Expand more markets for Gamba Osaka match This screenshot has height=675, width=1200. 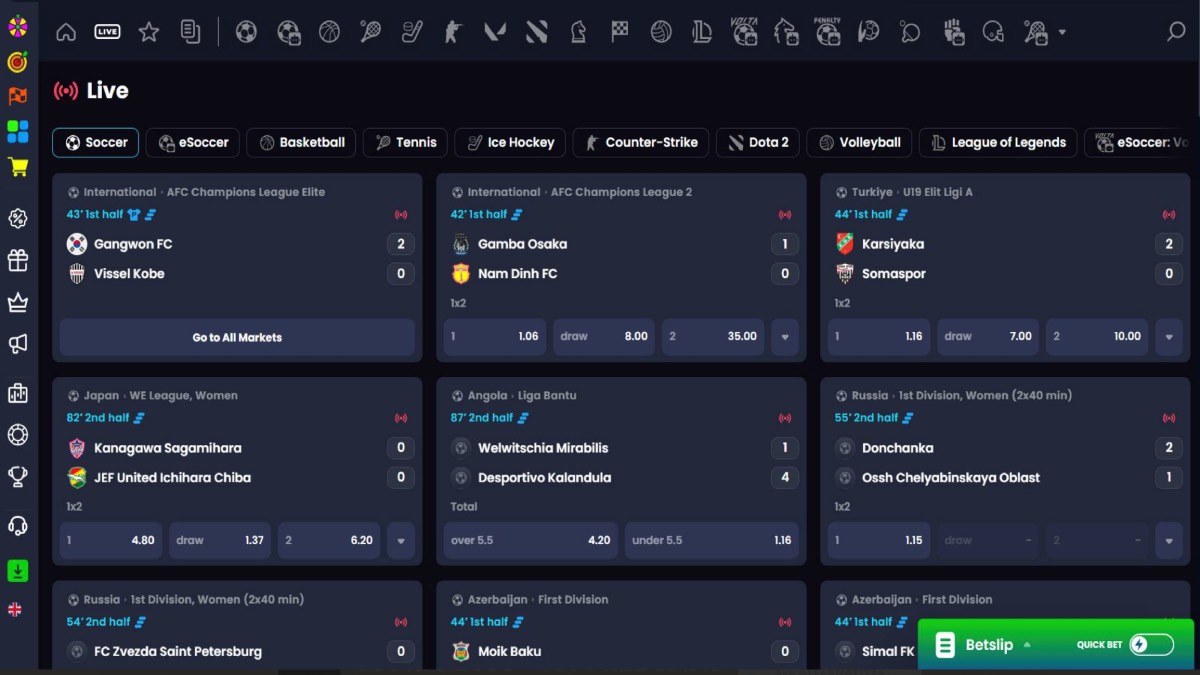785,337
